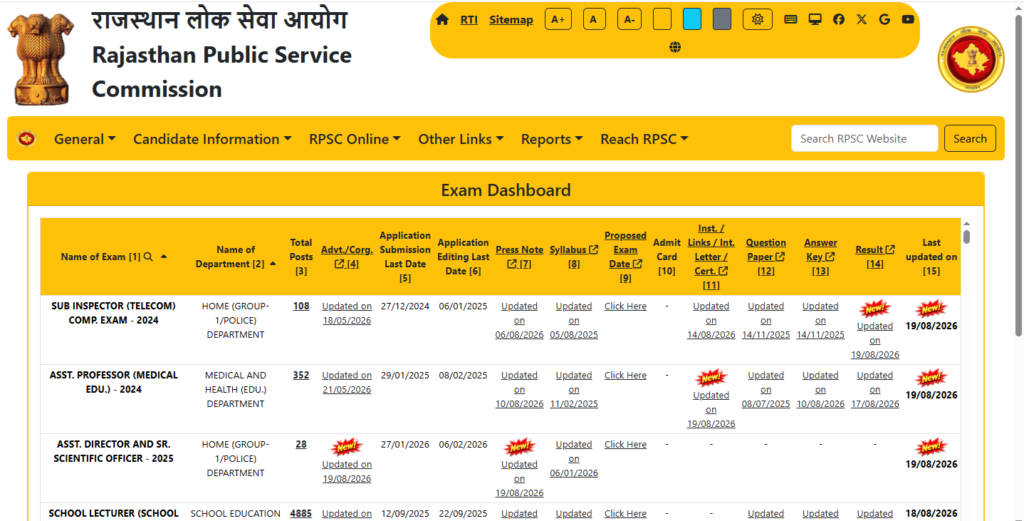Open the Syllabus column header link
Image resolution: width=1024 pixels, height=521 pixels.
[574, 257]
